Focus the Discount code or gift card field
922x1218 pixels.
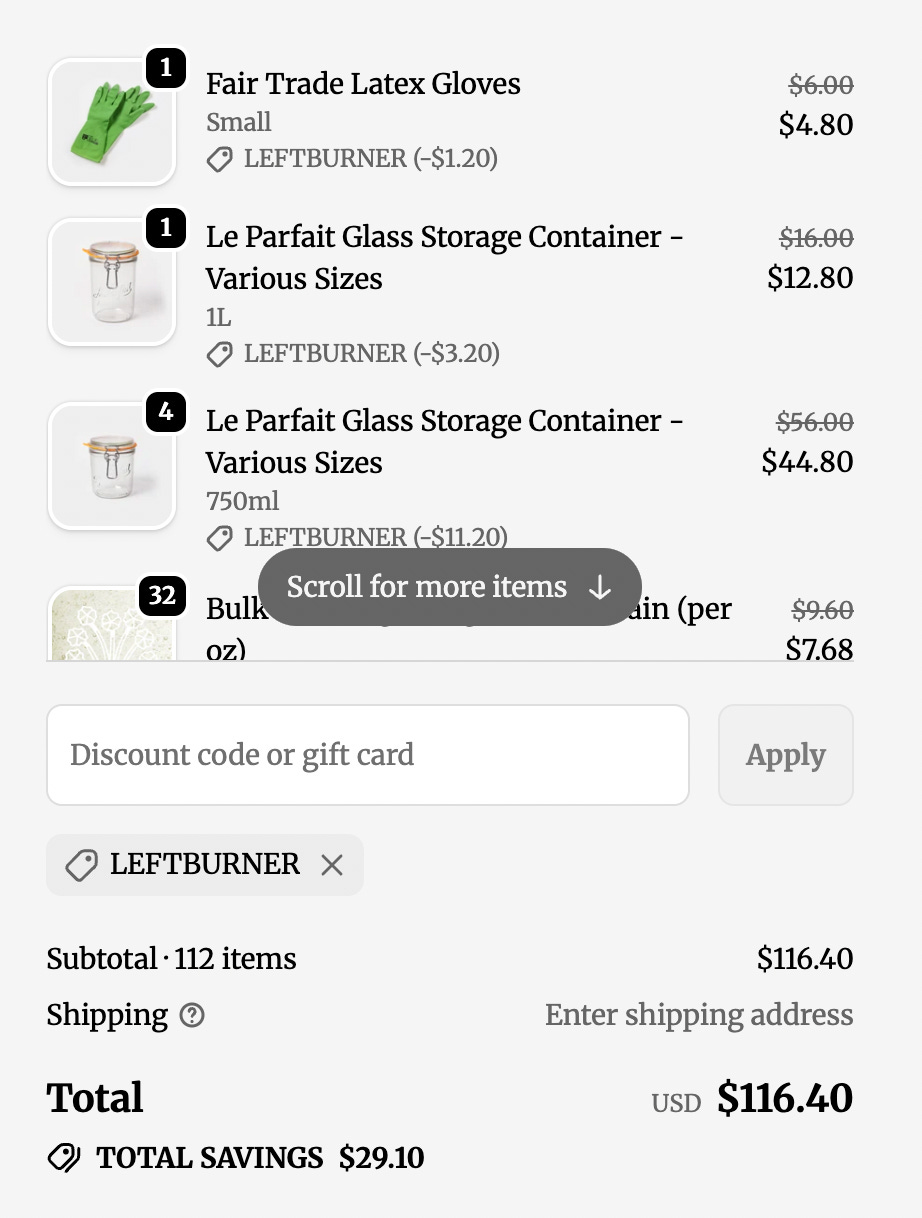click(368, 755)
